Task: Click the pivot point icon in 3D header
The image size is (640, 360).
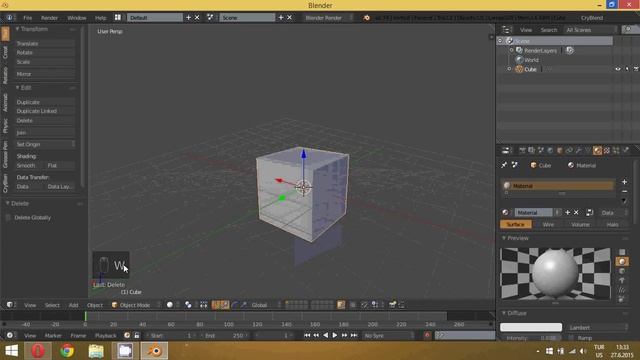Action: point(188,305)
